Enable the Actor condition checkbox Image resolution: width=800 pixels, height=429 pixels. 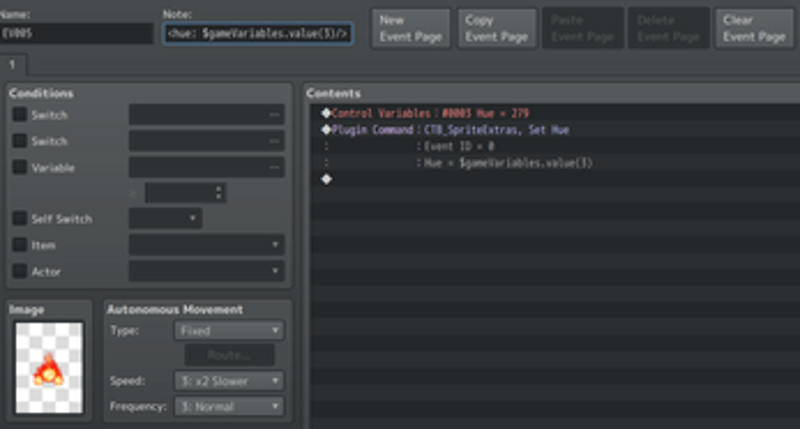point(19,271)
